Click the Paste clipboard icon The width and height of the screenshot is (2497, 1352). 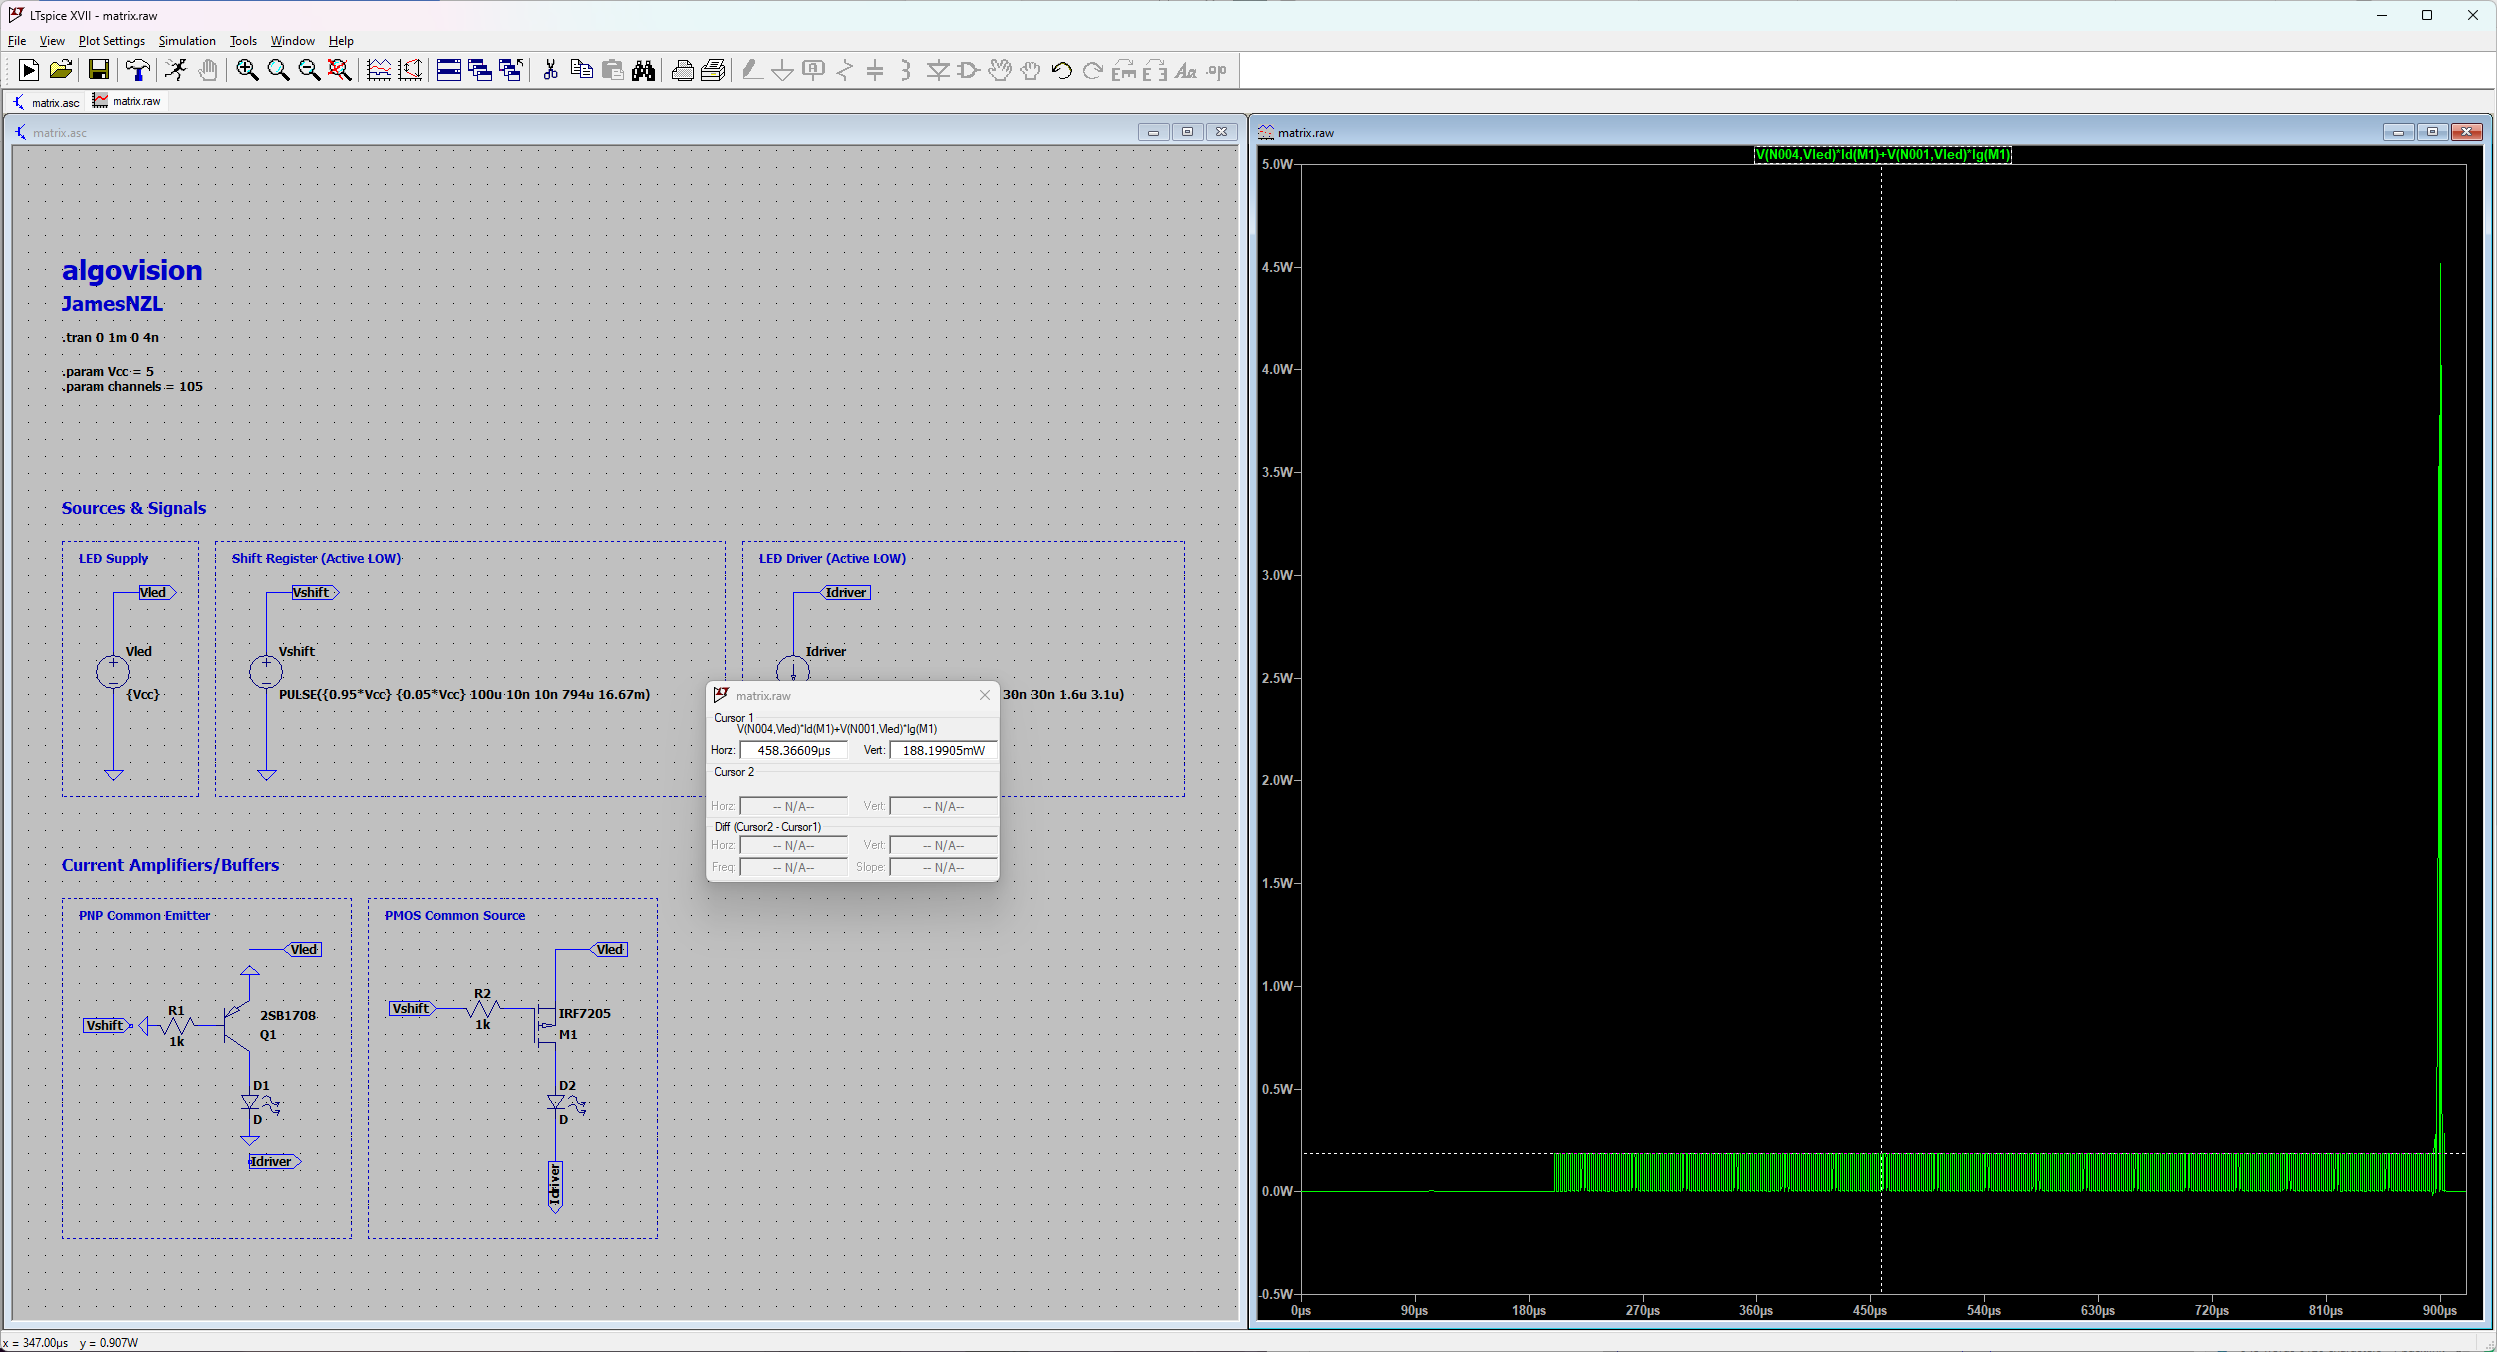[612, 70]
